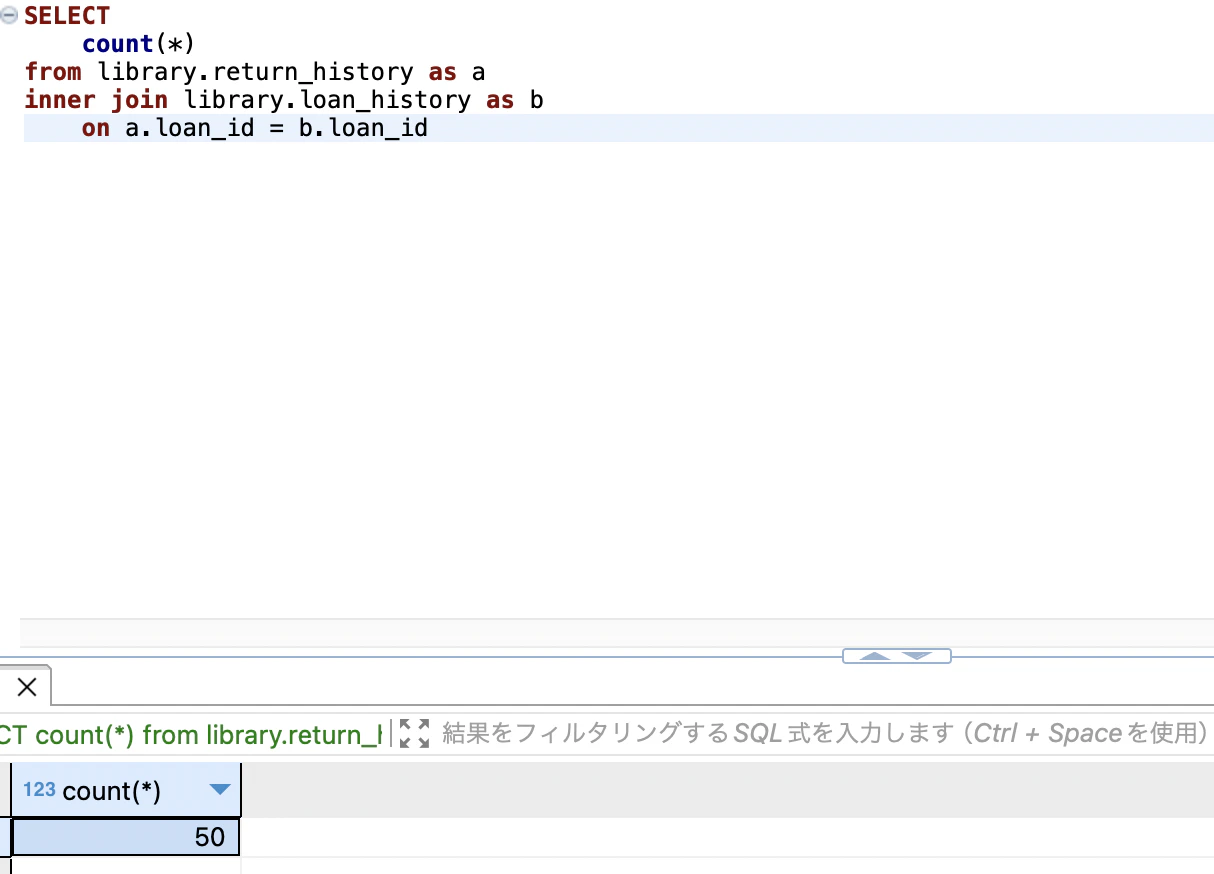
Task: Place cursor on a.loan_id in the ON clause
Action: 192,127
